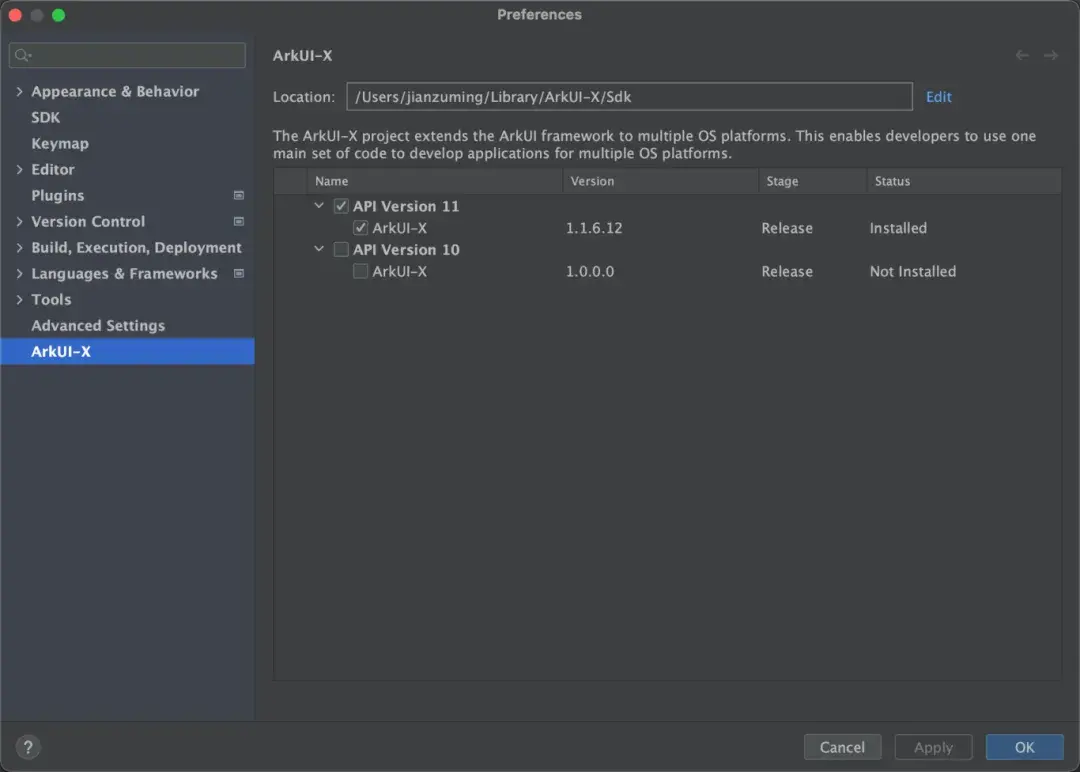1080x772 pixels.
Task: Click the forward navigation arrow icon
Action: point(1051,56)
